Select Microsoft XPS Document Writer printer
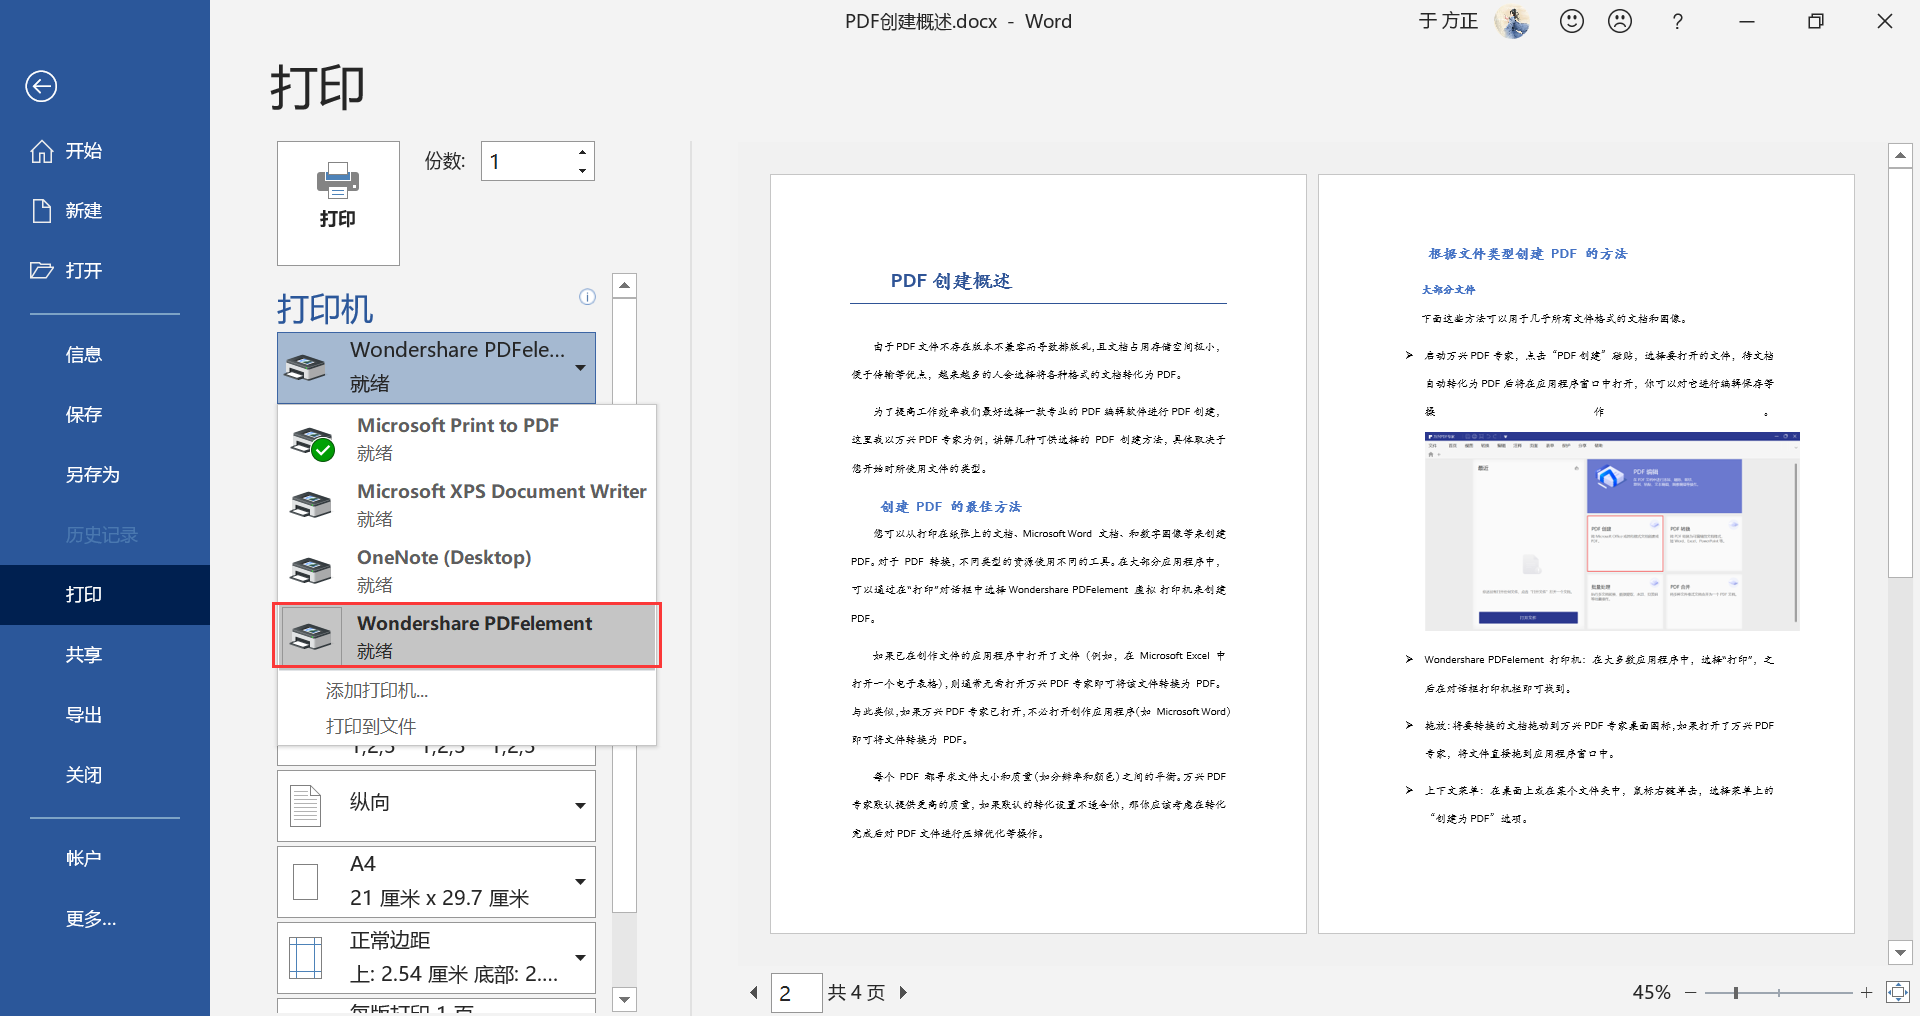This screenshot has height=1016, width=1920. [467, 505]
